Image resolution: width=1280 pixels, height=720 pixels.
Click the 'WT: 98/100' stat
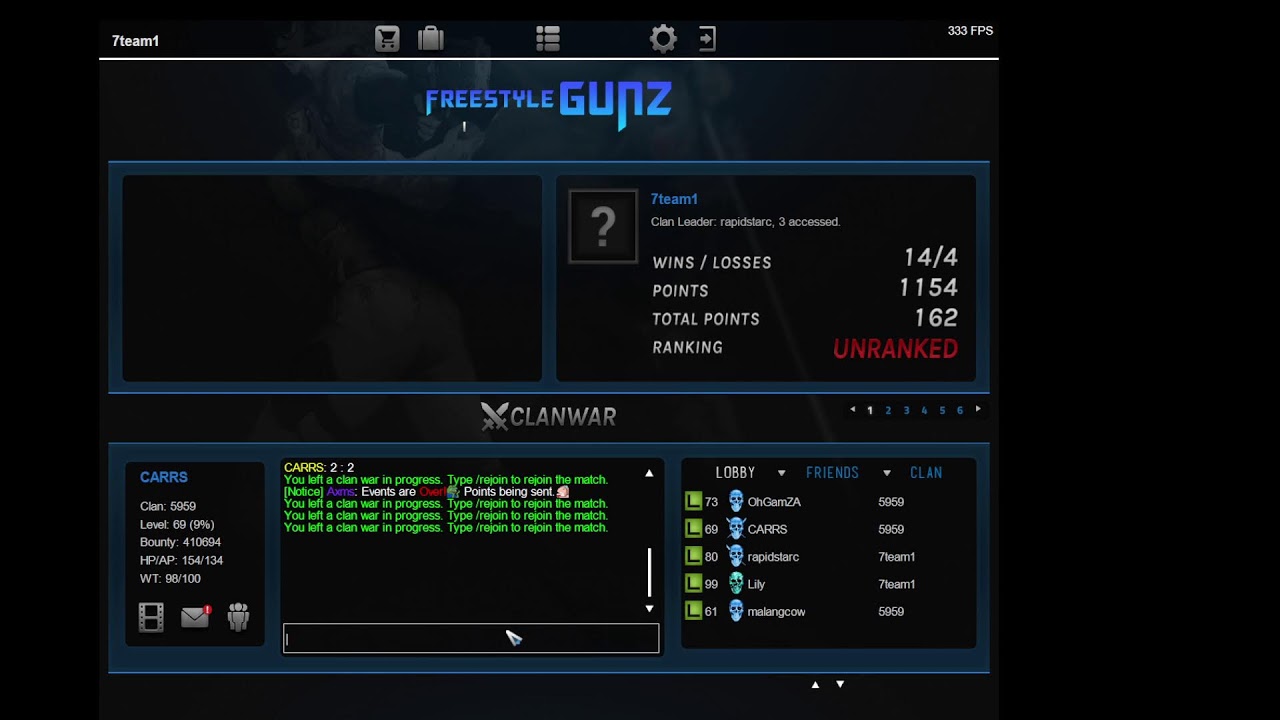tap(170, 578)
